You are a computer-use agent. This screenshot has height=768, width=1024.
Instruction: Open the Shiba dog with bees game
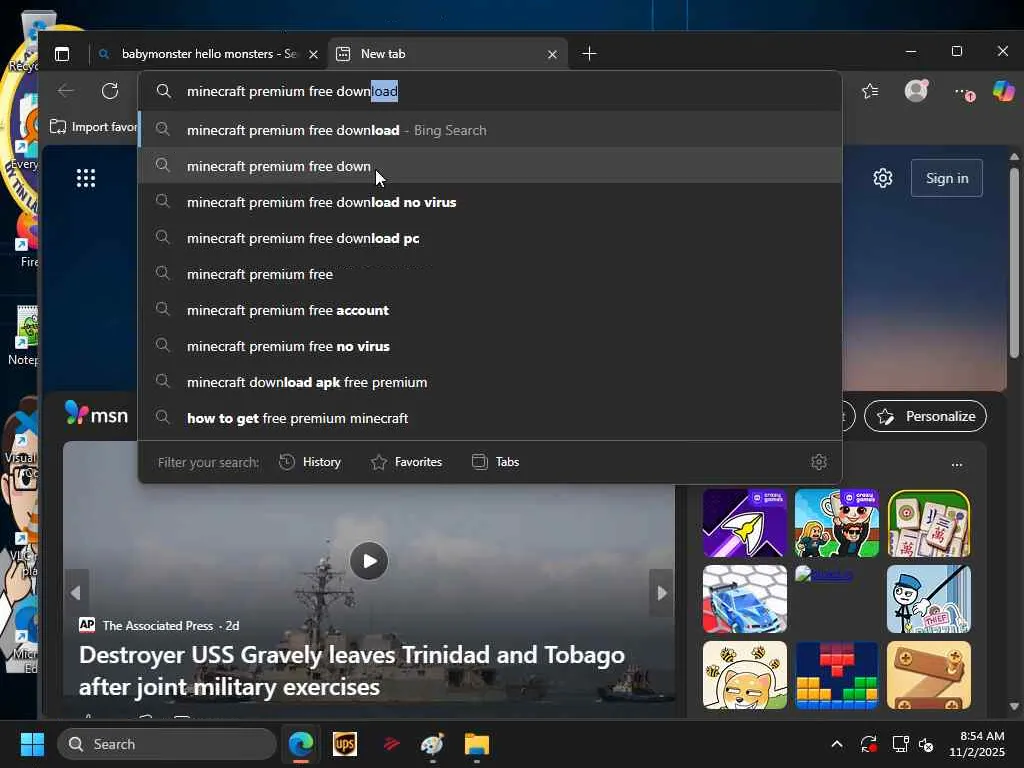click(744, 675)
